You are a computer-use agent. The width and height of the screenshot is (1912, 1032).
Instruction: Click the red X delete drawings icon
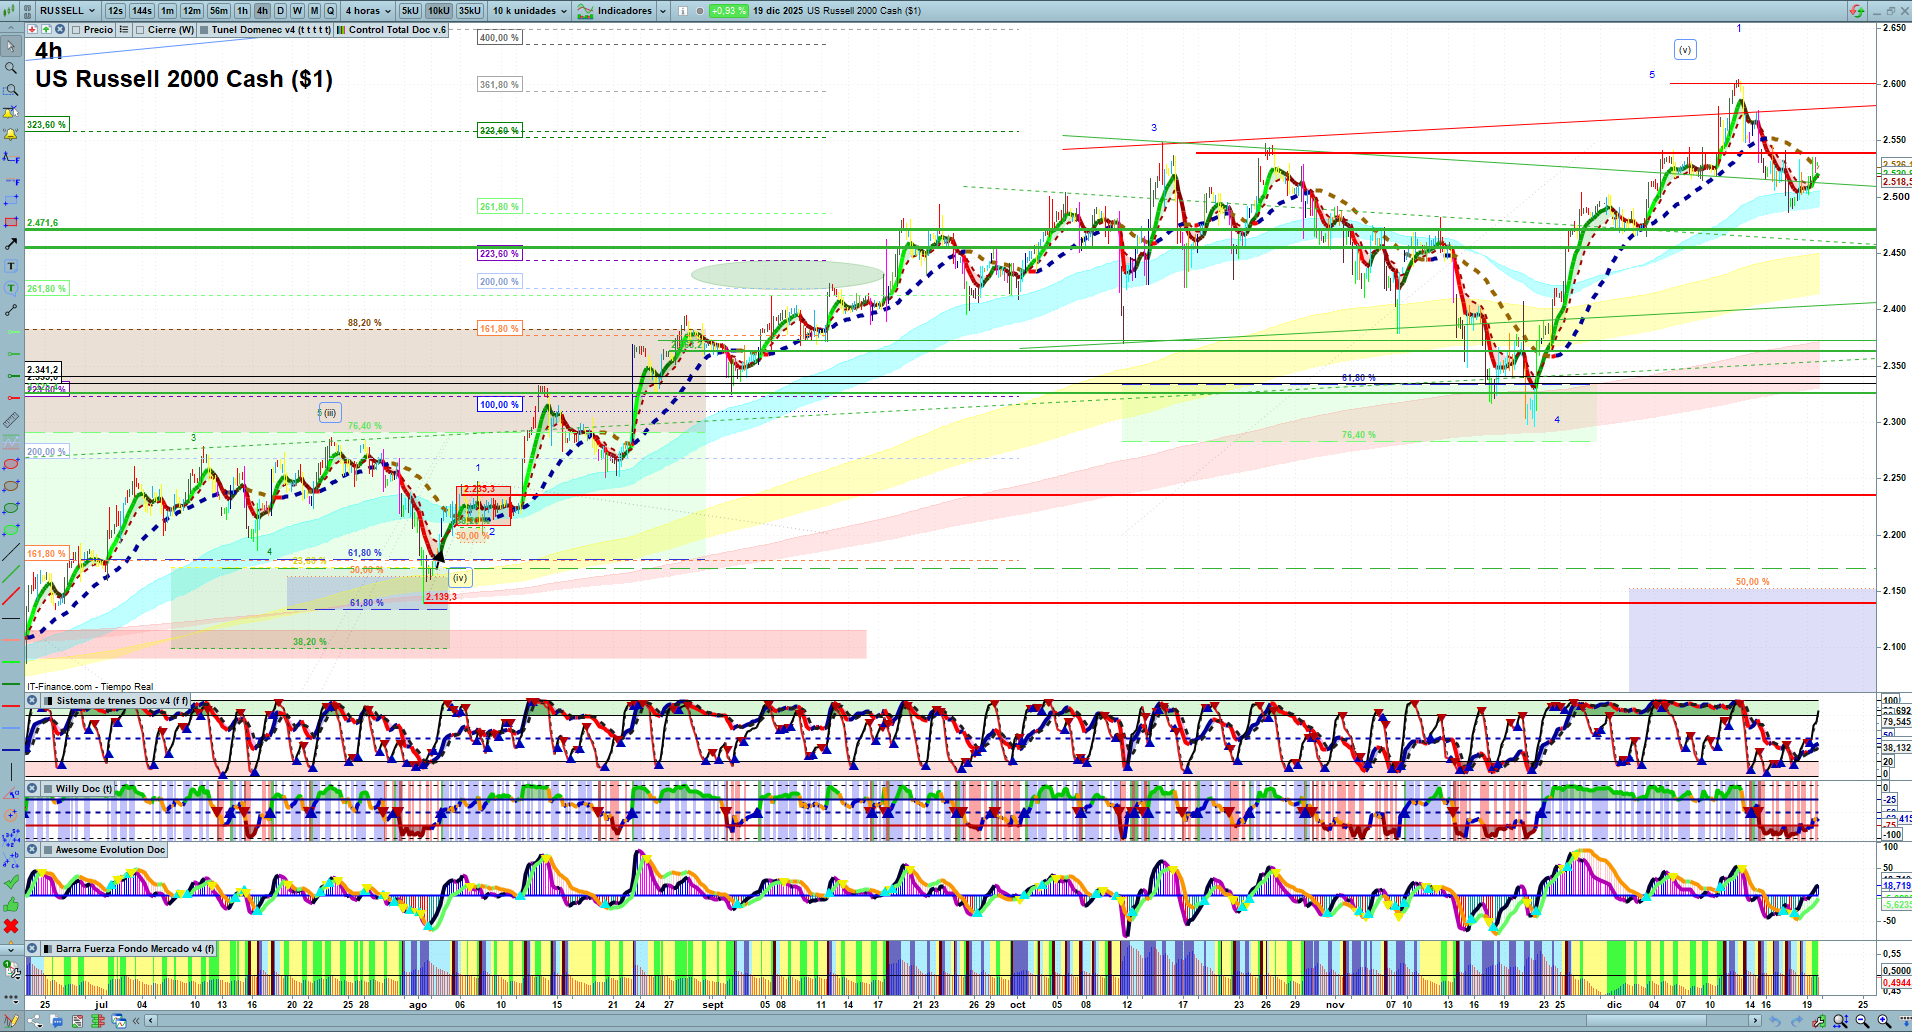click(x=11, y=926)
